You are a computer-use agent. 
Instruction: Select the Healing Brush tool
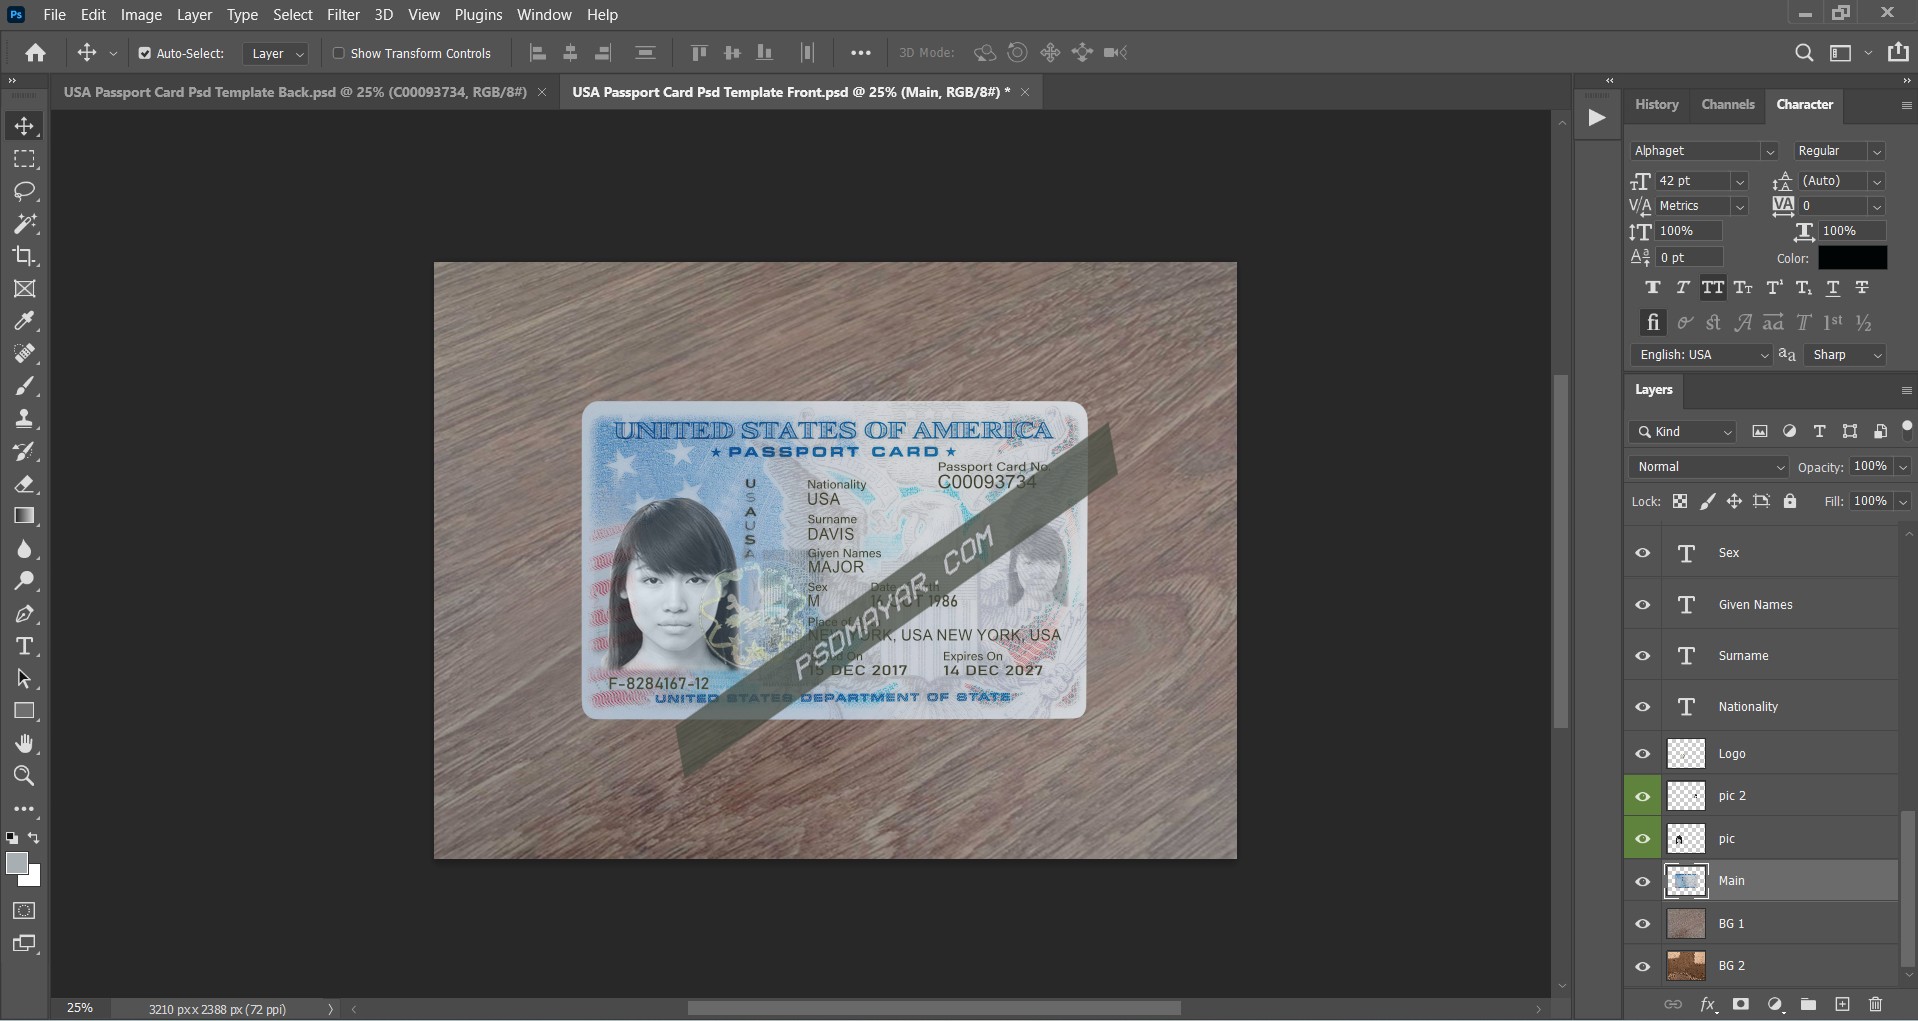coord(25,354)
